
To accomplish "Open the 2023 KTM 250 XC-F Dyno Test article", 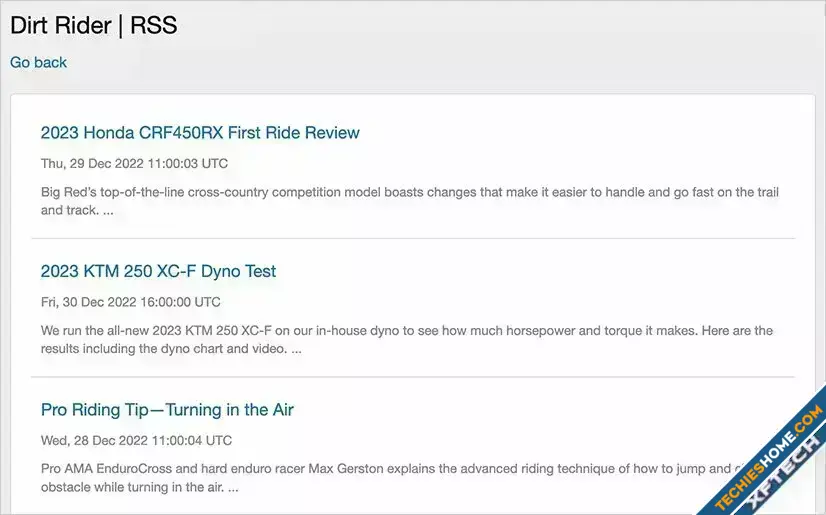I will [158, 271].
